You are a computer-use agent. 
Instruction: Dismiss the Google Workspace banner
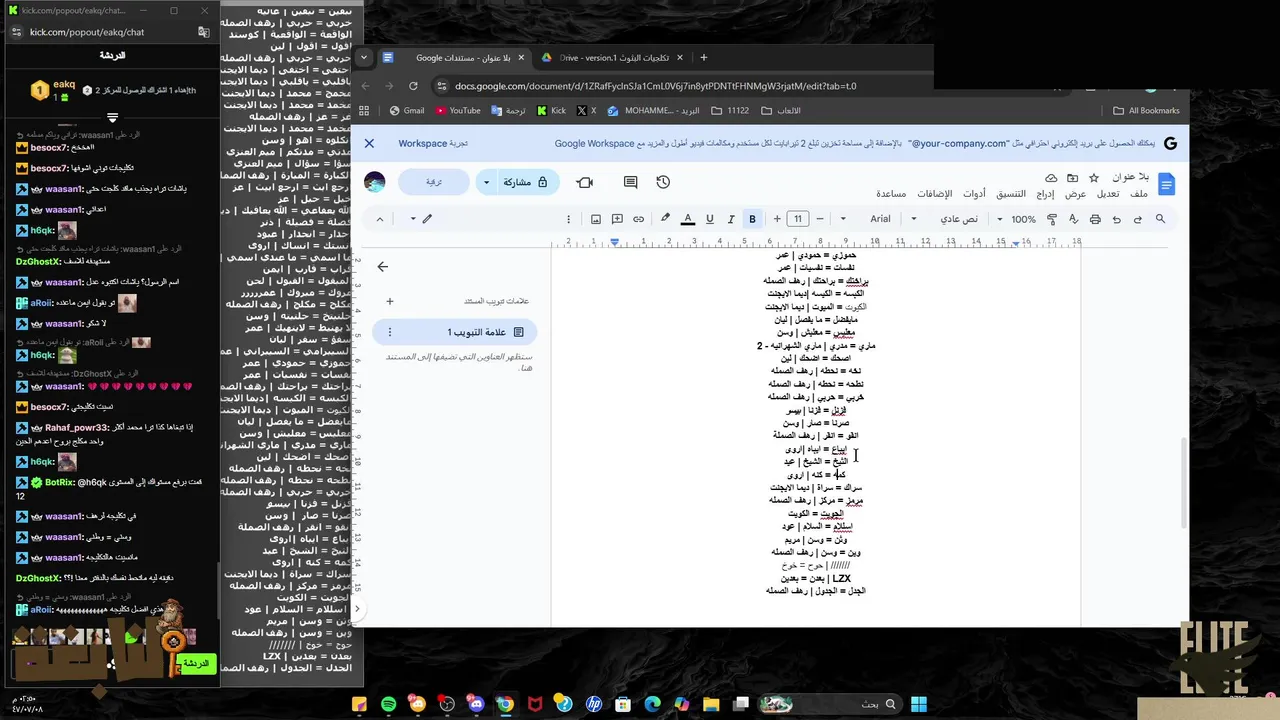[x=369, y=143]
